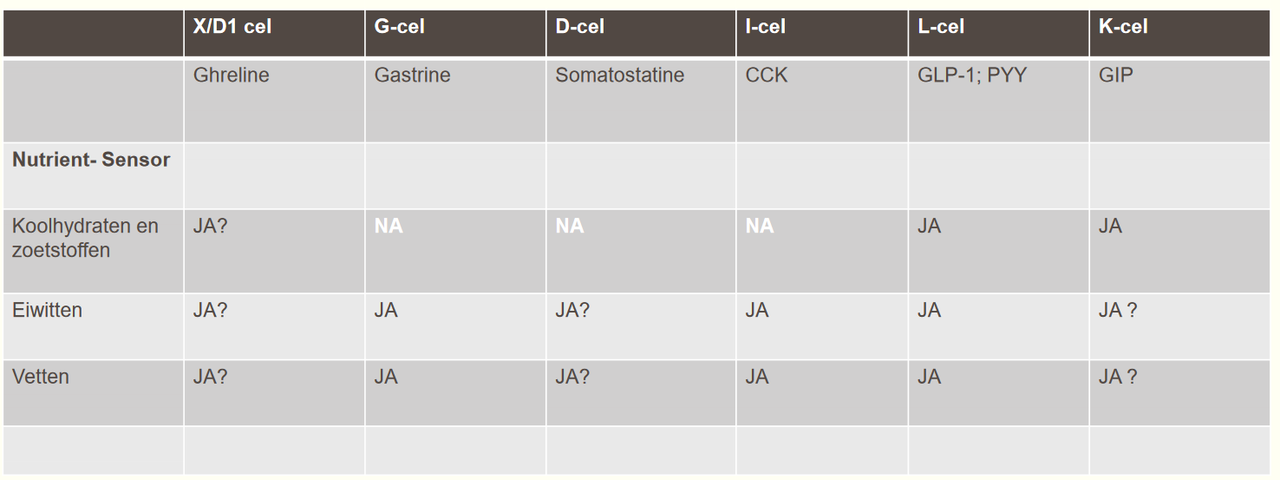Viewport: 1280px width, 480px height.
Task: Click the GLP-1; PYY cell
Action: tap(972, 75)
